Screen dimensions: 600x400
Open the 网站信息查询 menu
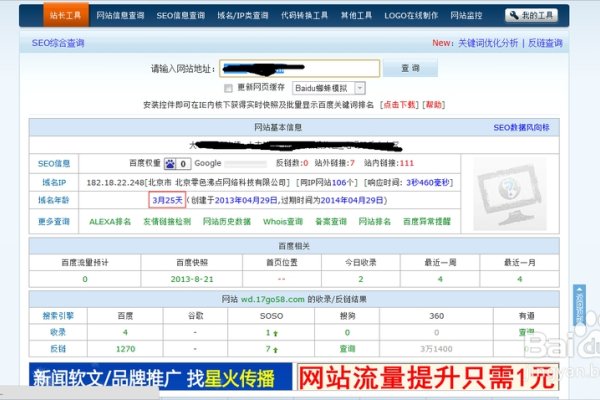120,15
